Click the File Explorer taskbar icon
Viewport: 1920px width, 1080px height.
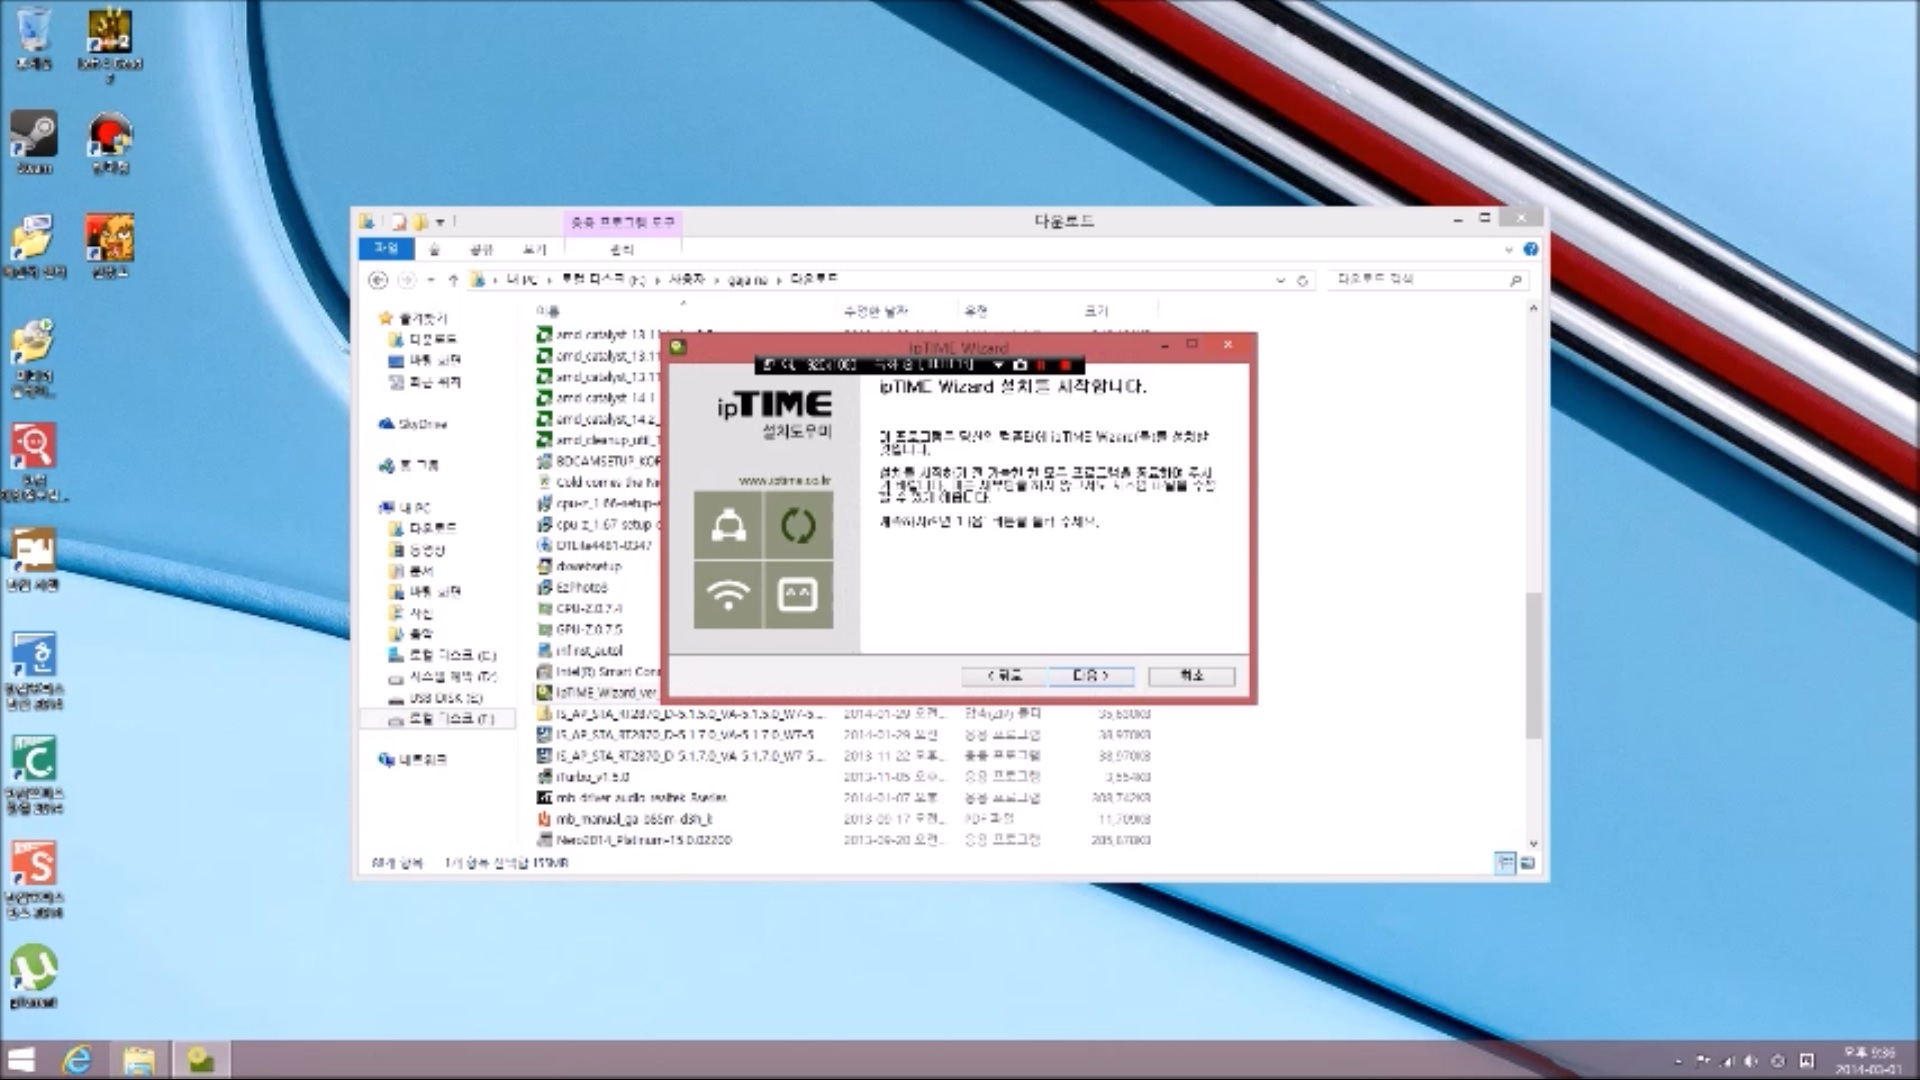(139, 1060)
